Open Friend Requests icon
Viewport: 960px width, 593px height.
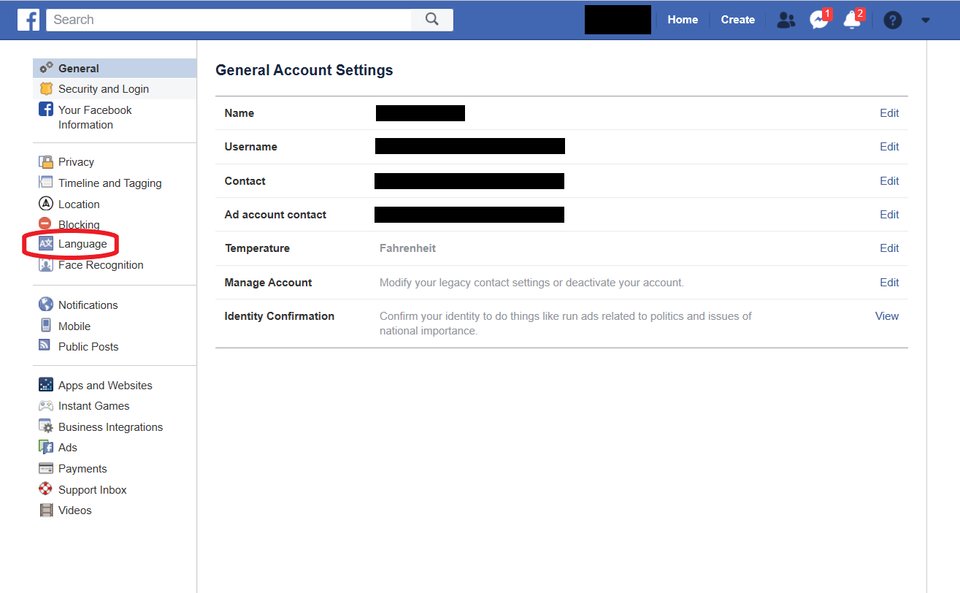tap(786, 20)
